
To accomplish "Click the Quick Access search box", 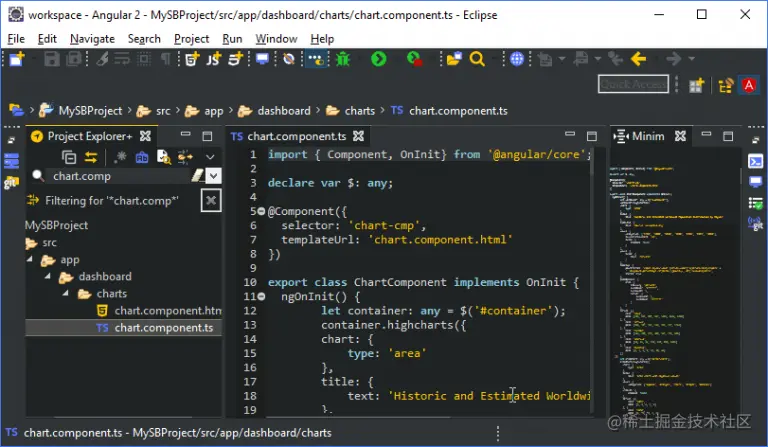I will coord(633,85).
